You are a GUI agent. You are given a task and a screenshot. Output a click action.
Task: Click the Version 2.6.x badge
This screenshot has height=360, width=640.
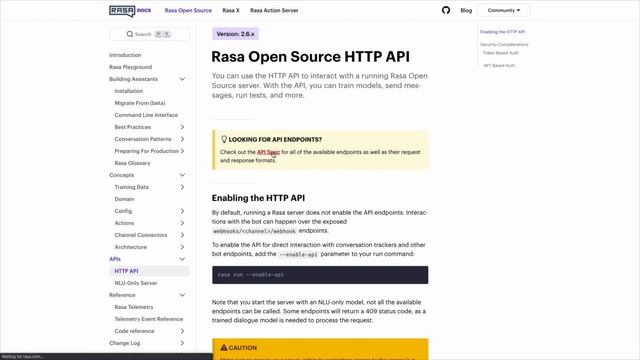pos(235,34)
